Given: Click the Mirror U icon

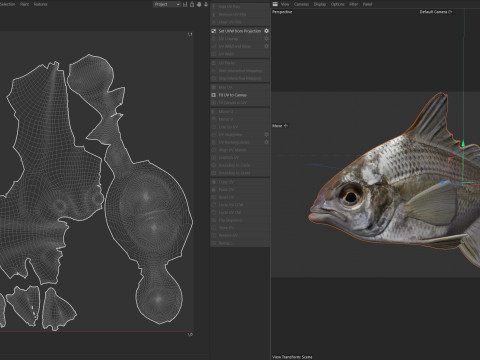Looking at the screenshot, I should tap(214, 112).
